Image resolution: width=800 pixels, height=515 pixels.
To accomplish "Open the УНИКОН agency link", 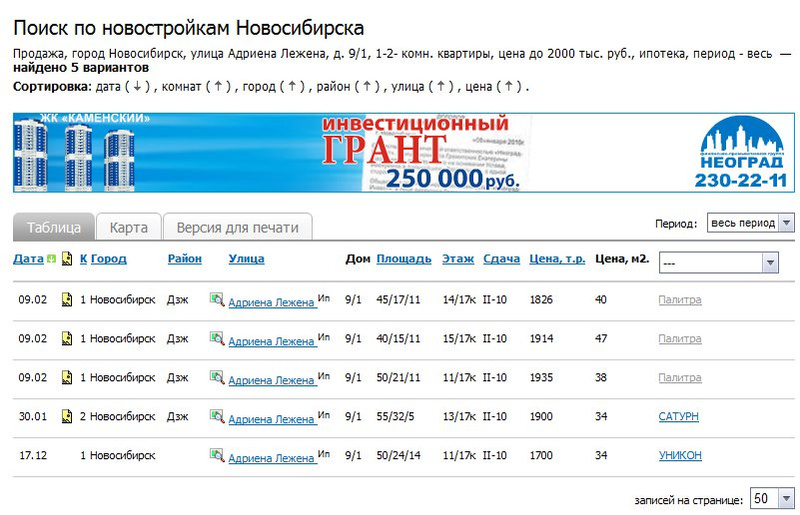I will click(680, 455).
